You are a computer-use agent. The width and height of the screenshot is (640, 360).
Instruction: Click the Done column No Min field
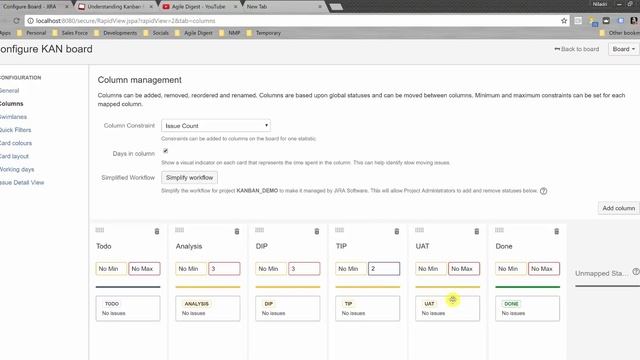pyautogui.click(x=511, y=269)
